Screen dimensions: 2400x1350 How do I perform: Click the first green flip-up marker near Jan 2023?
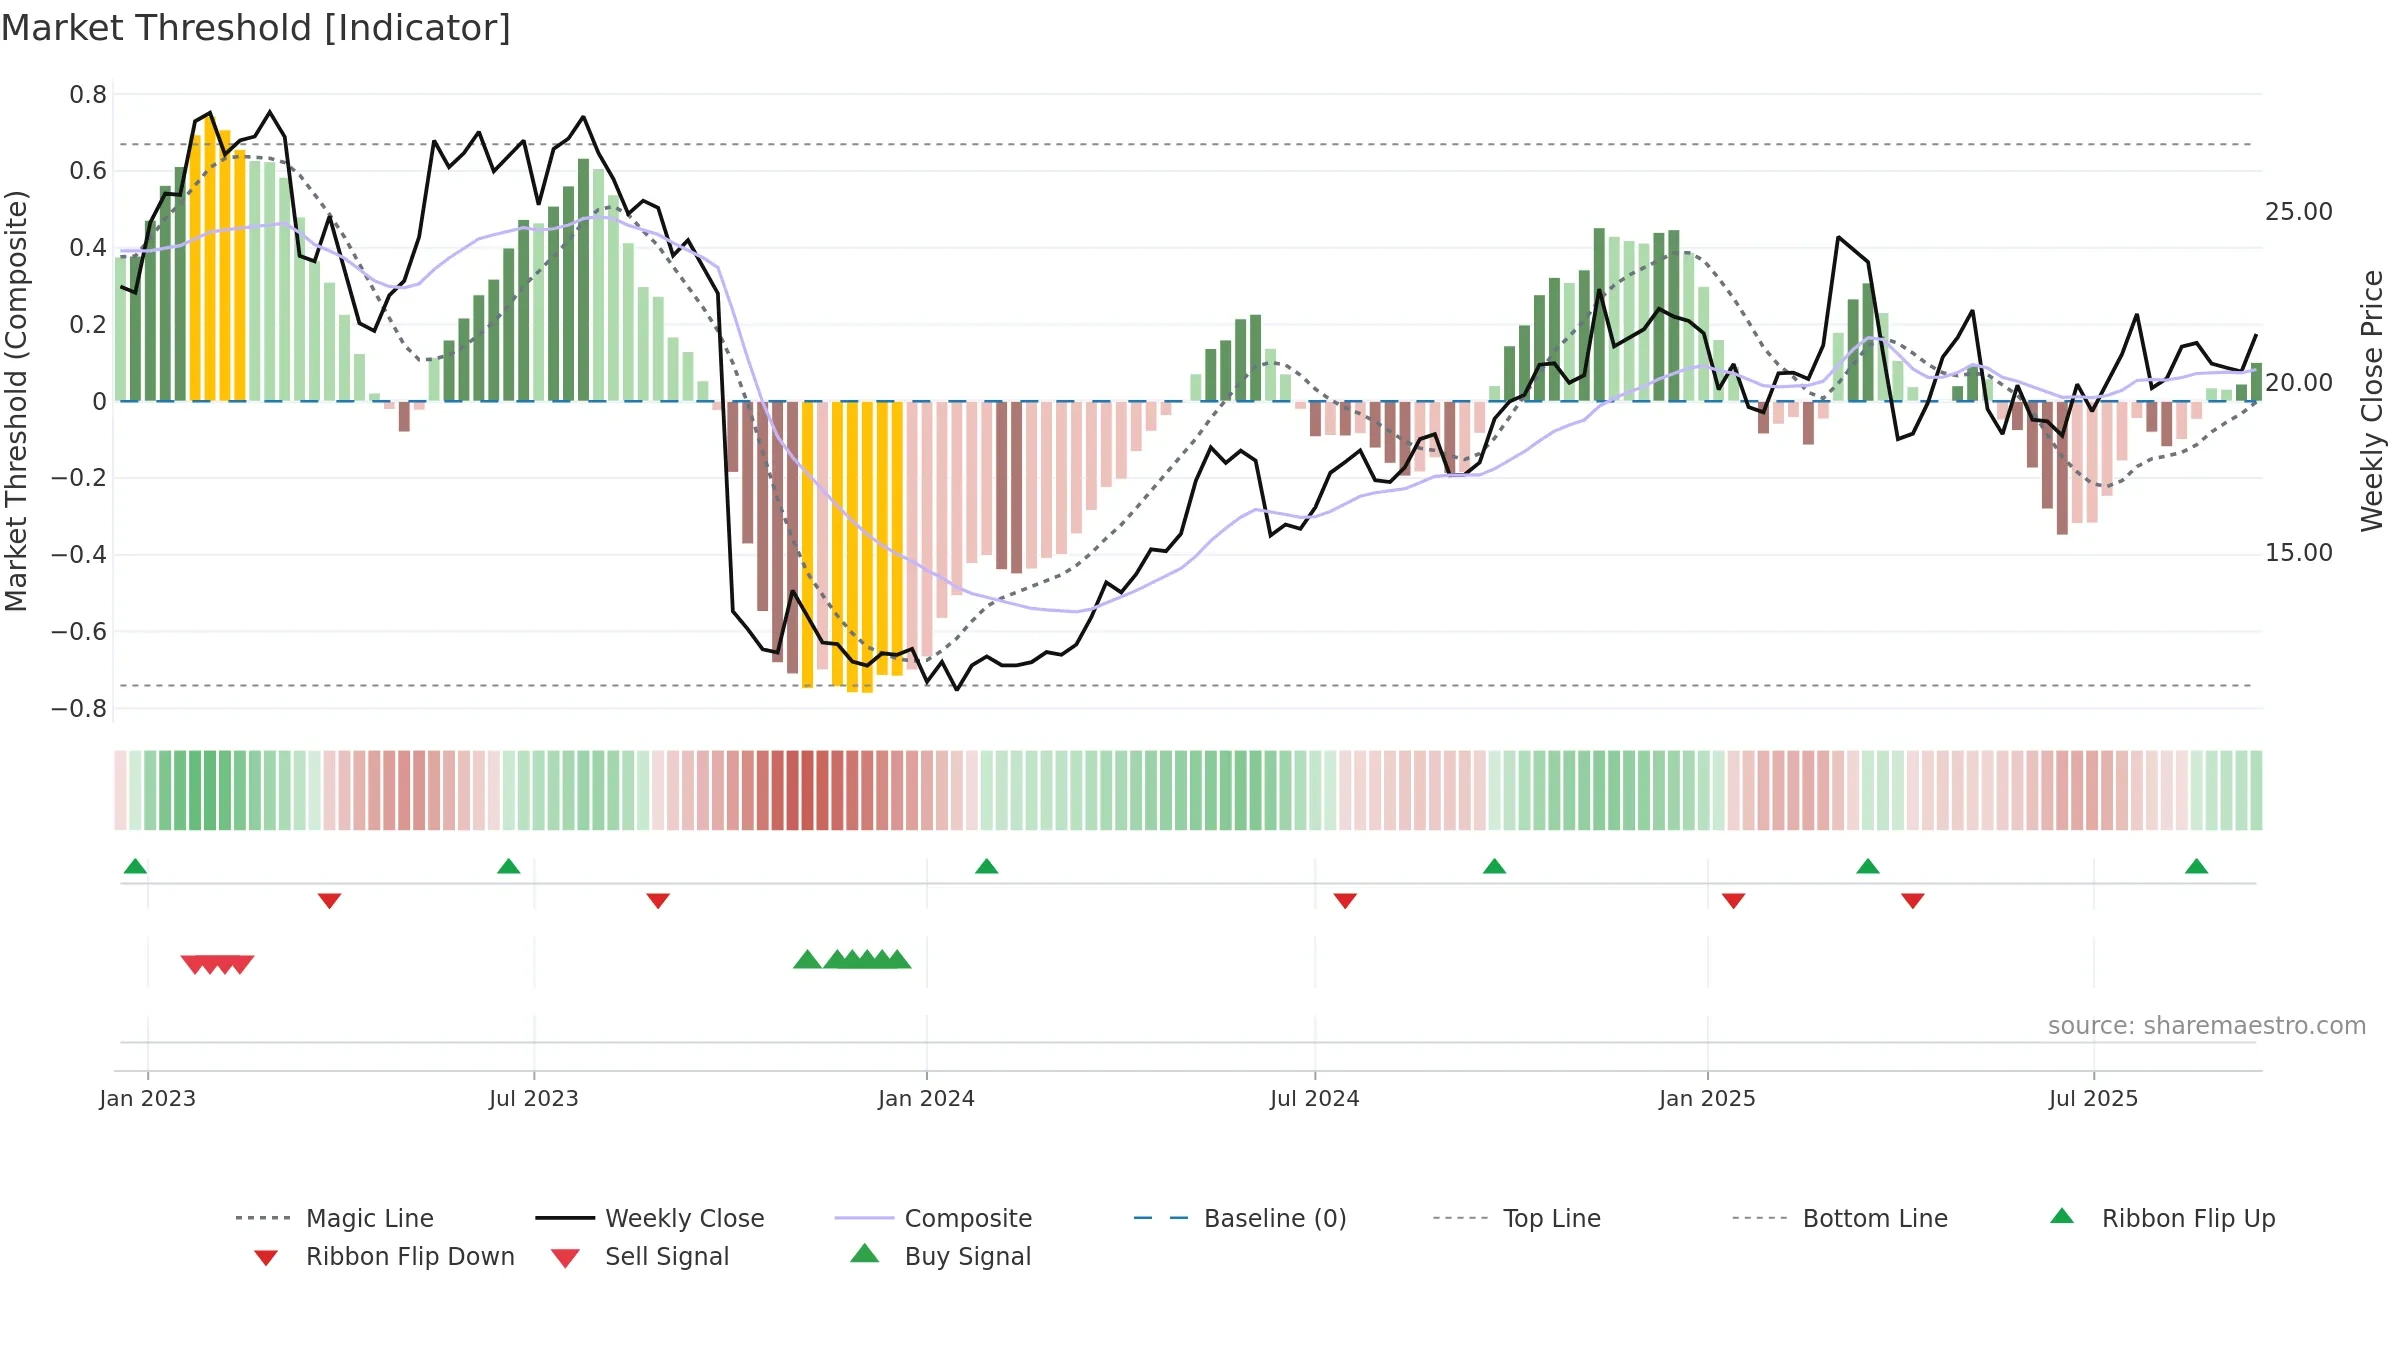(135, 866)
